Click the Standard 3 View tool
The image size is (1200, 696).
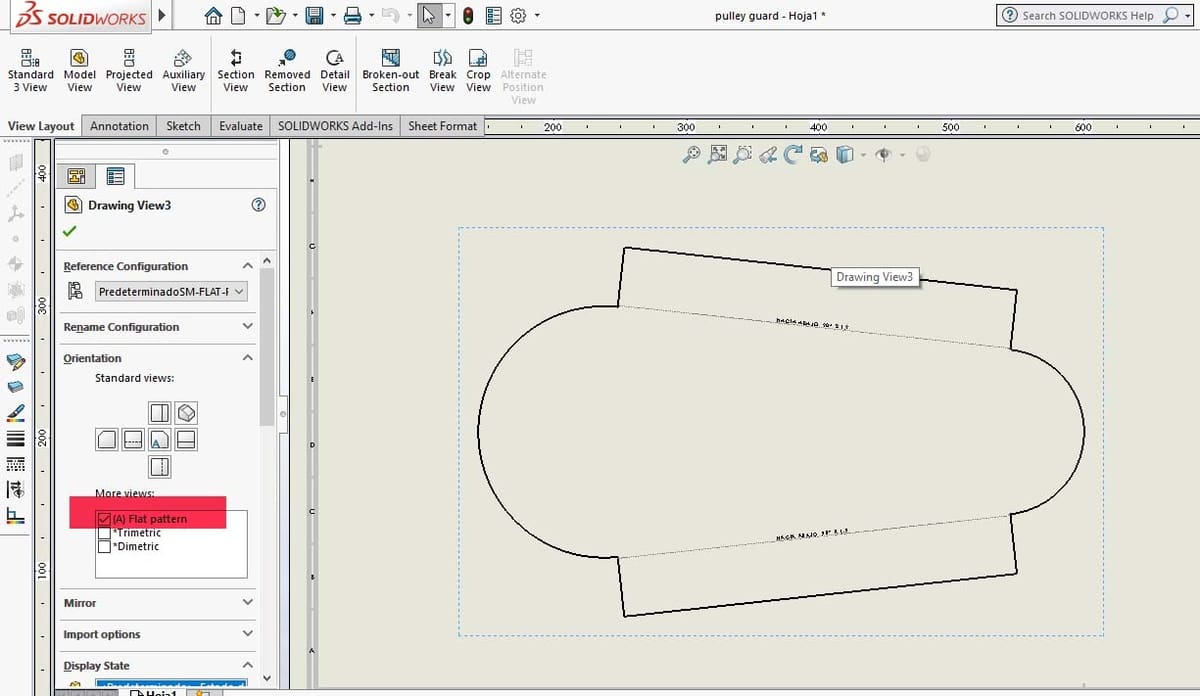30,70
